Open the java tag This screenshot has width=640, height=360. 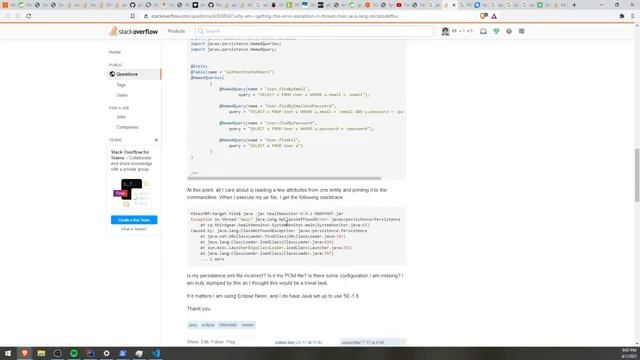click(x=193, y=325)
